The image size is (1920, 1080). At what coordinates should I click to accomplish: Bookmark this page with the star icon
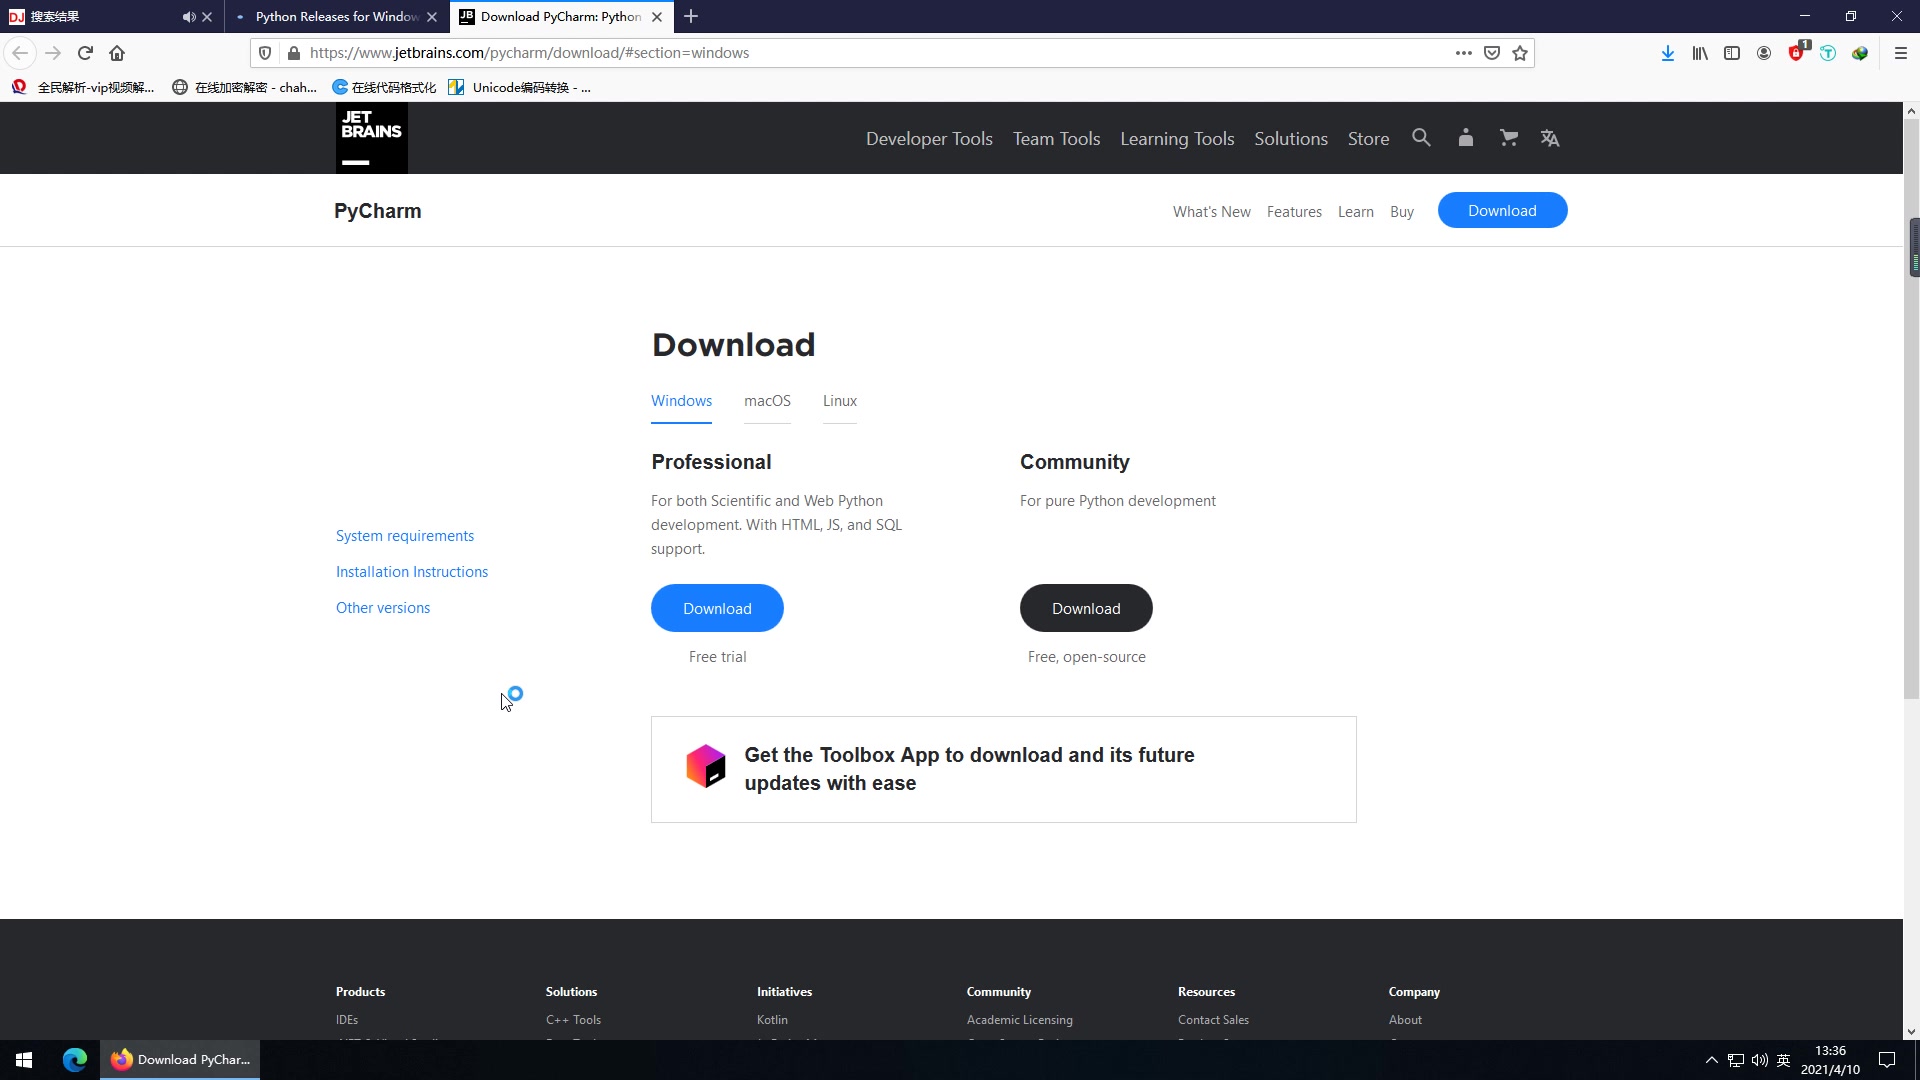tap(1520, 53)
